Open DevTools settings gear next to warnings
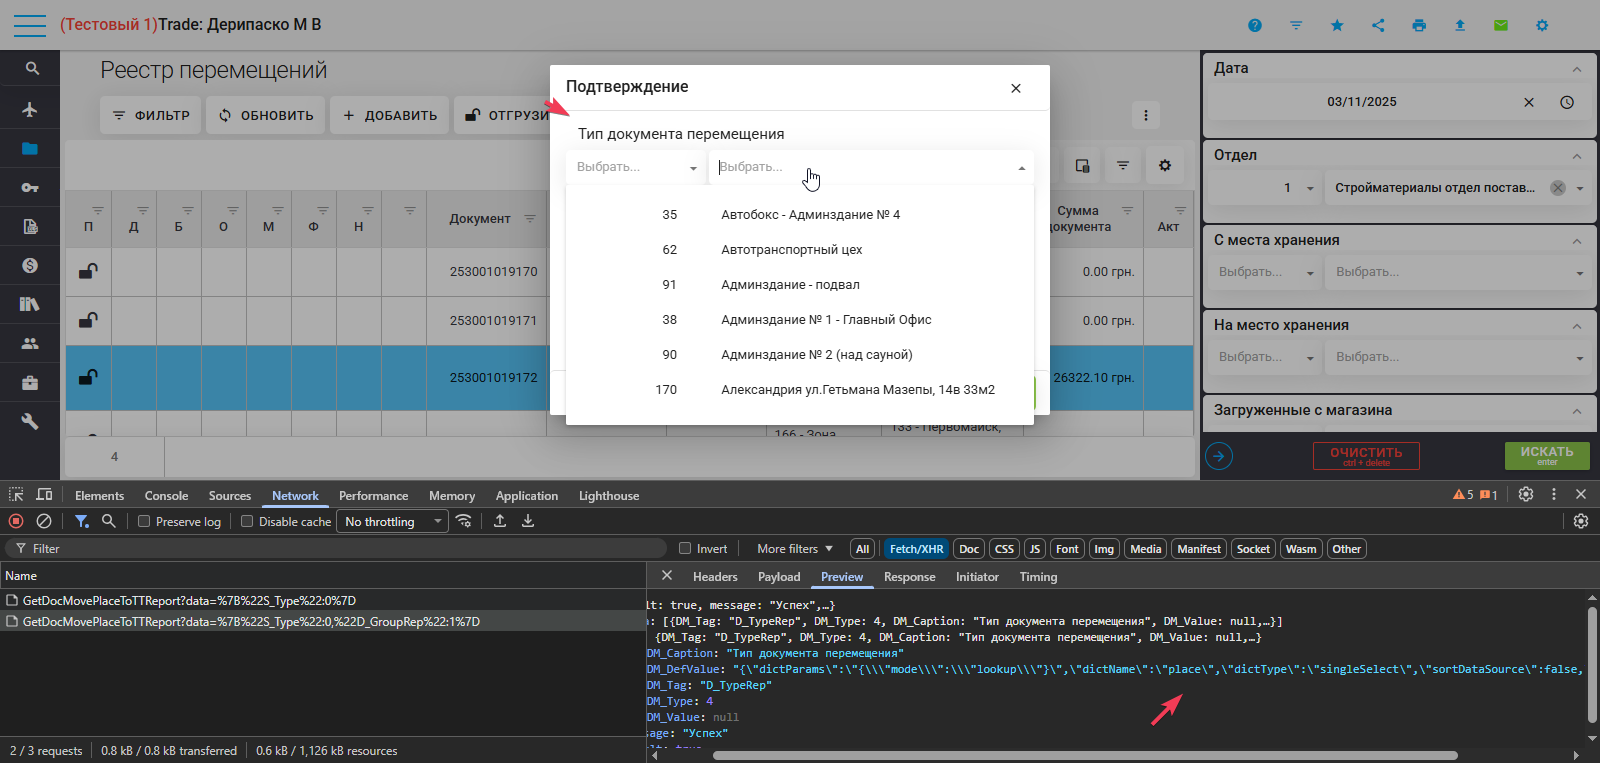 point(1526,494)
